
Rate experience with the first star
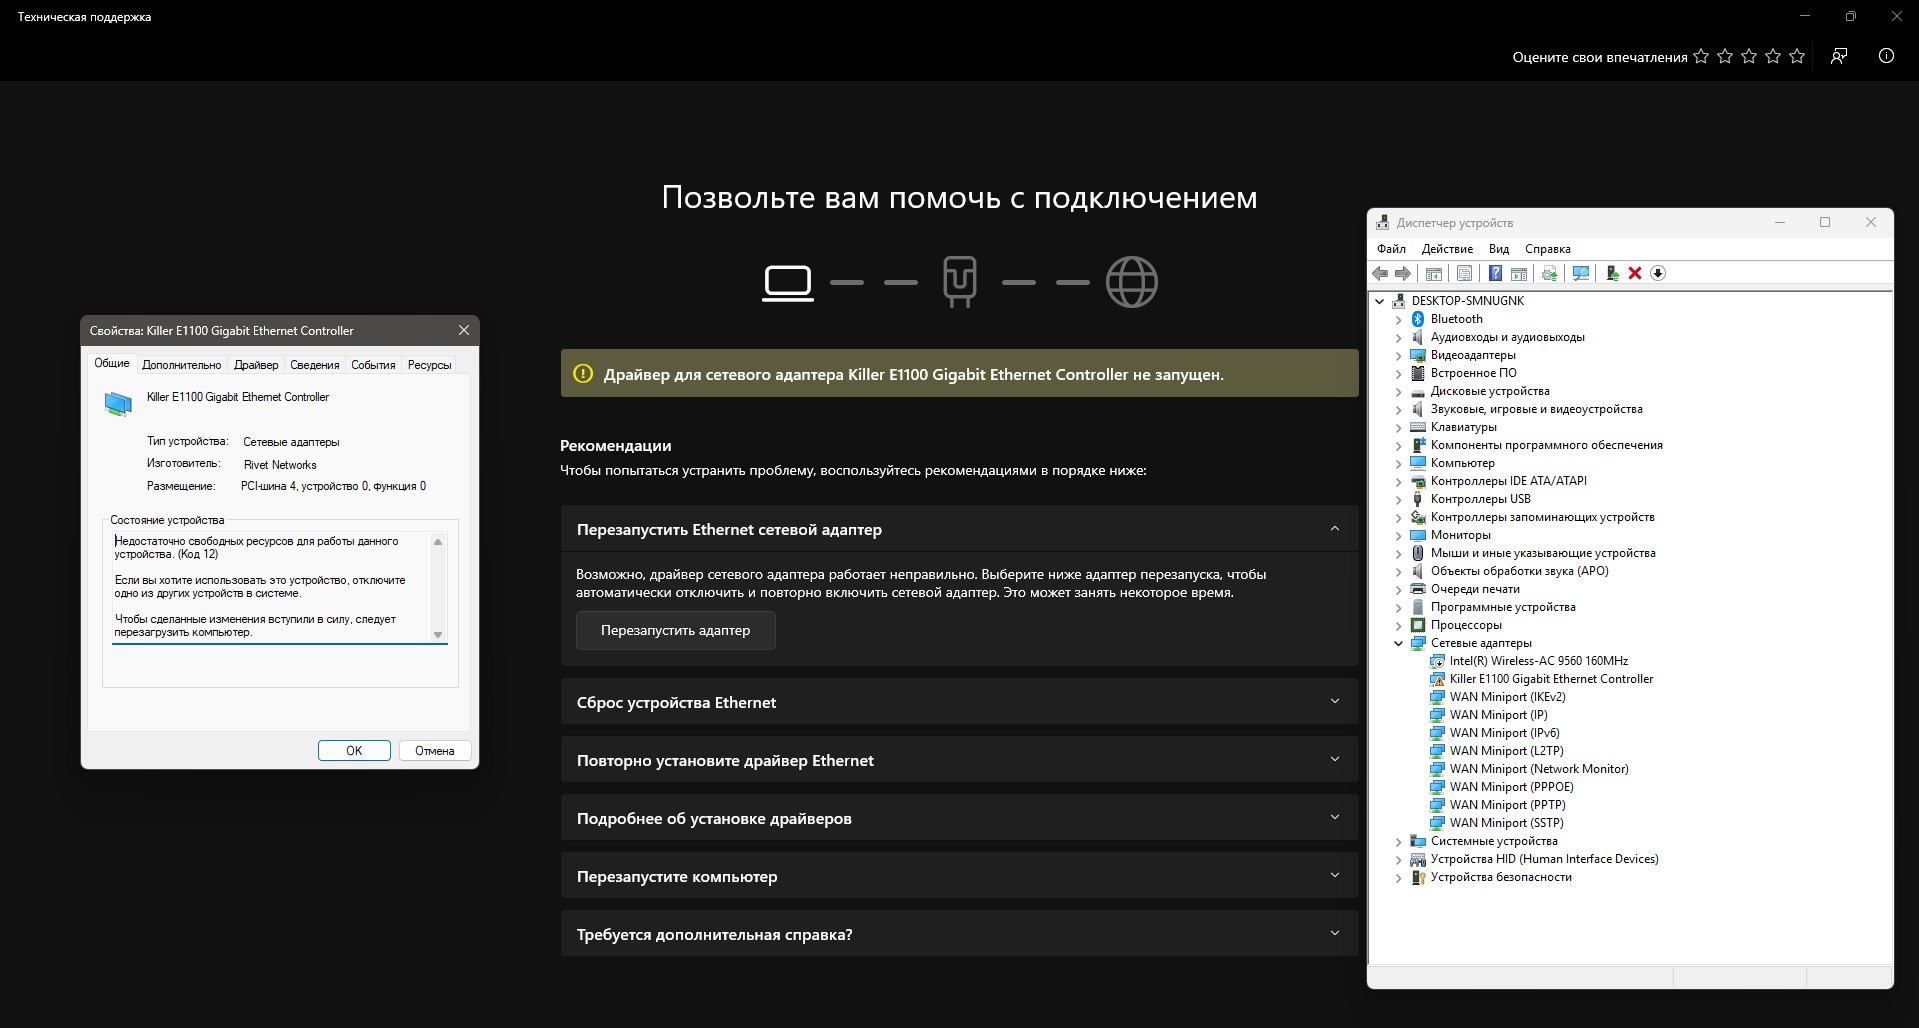click(x=1701, y=57)
